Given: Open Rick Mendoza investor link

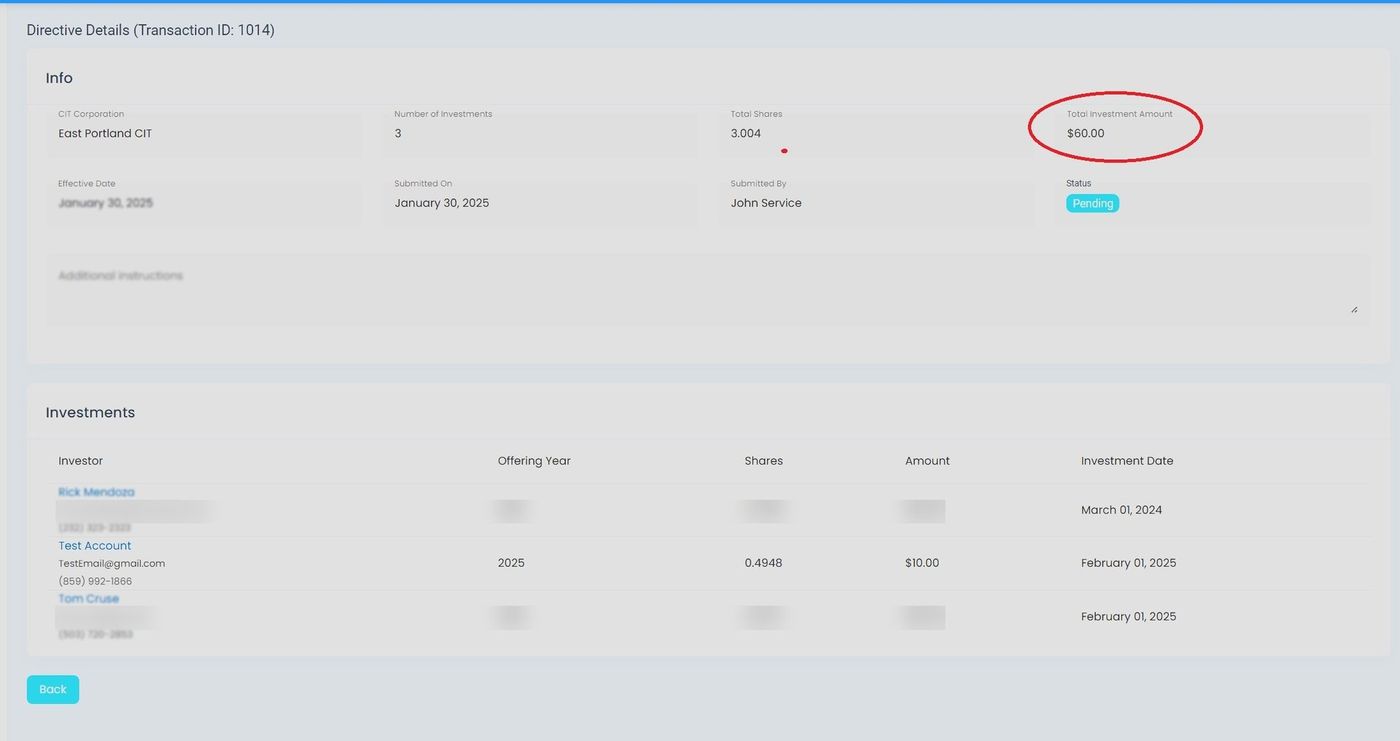Looking at the screenshot, I should [x=96, y=492].
